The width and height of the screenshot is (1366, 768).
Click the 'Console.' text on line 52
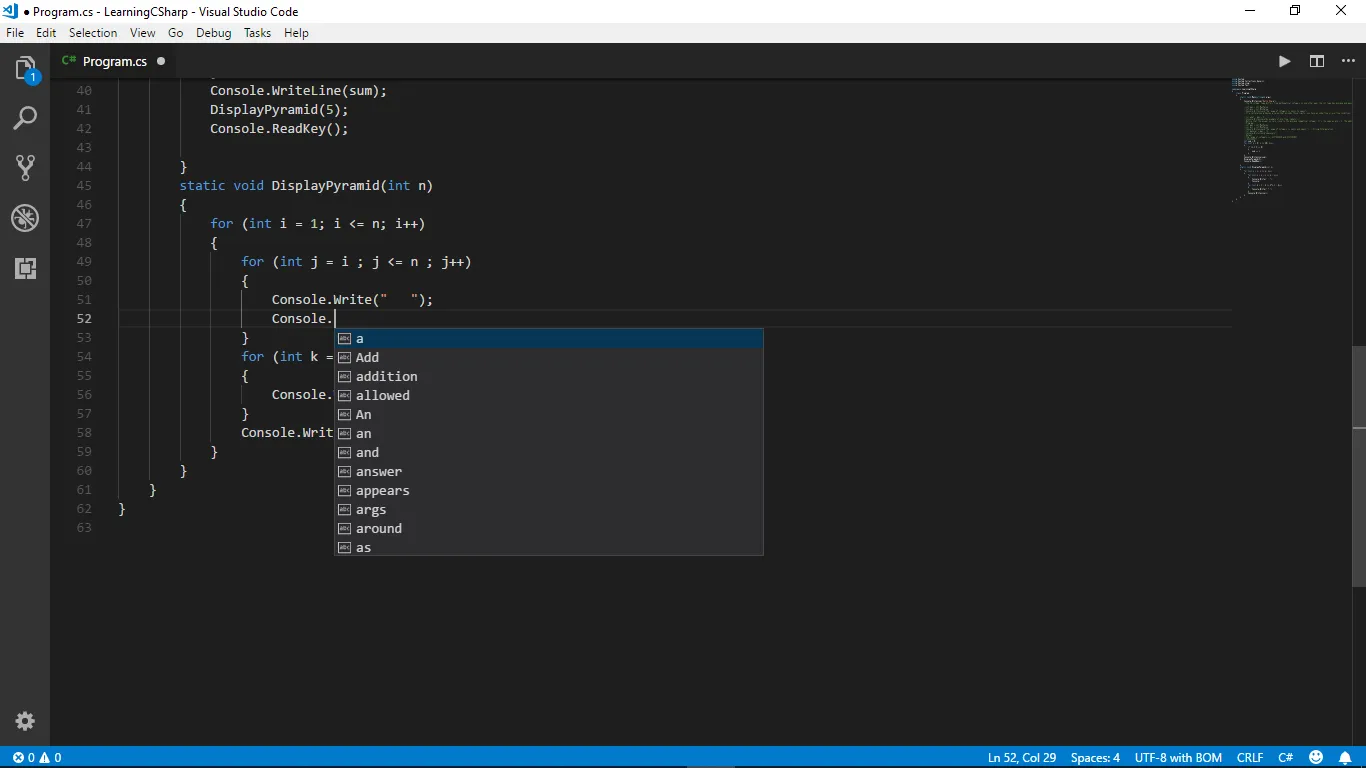[302, 318]
